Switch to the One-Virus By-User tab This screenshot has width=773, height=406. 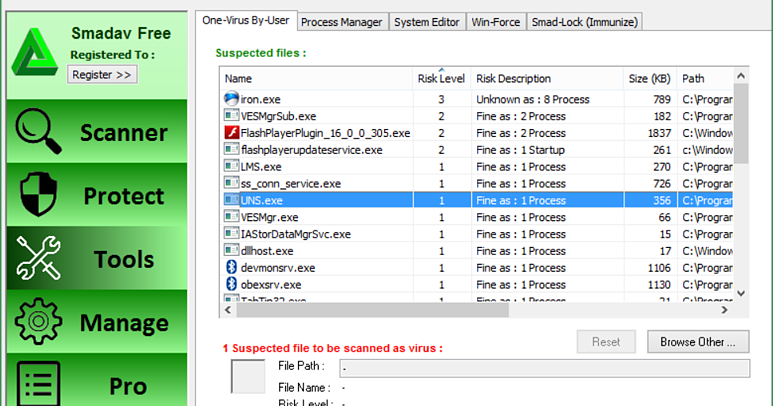tap(246, 21)
